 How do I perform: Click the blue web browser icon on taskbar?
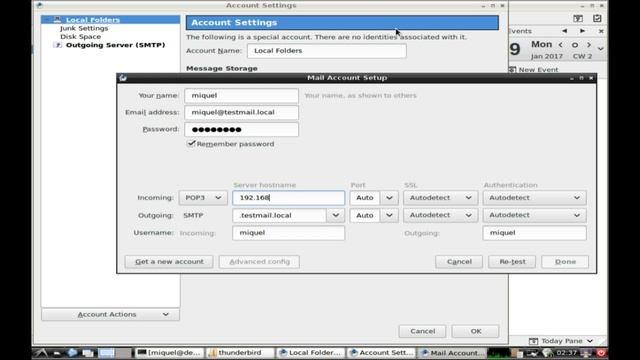(73, 353)
